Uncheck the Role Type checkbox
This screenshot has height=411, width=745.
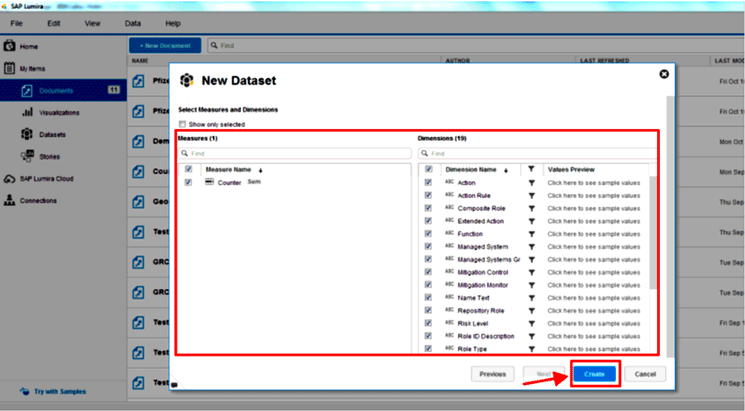coord(429,349)
